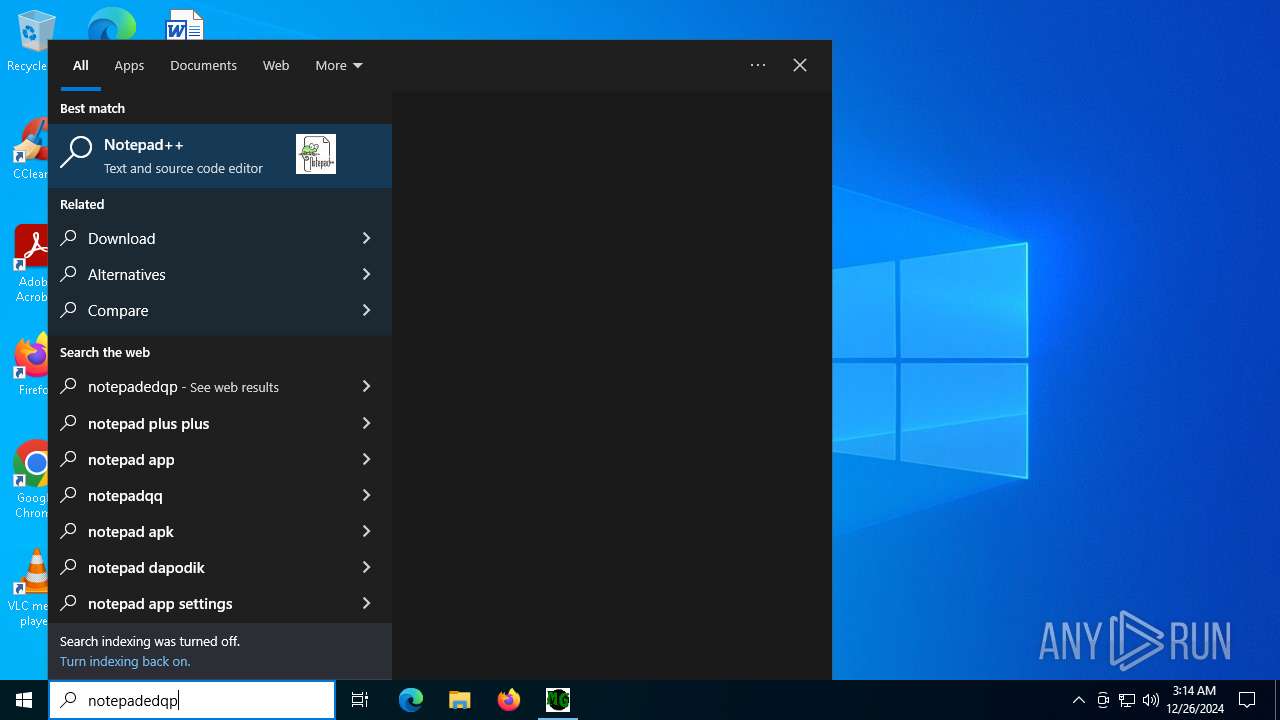
Task: Open File Explorer from the taskbar
Action: coord(460,700)
